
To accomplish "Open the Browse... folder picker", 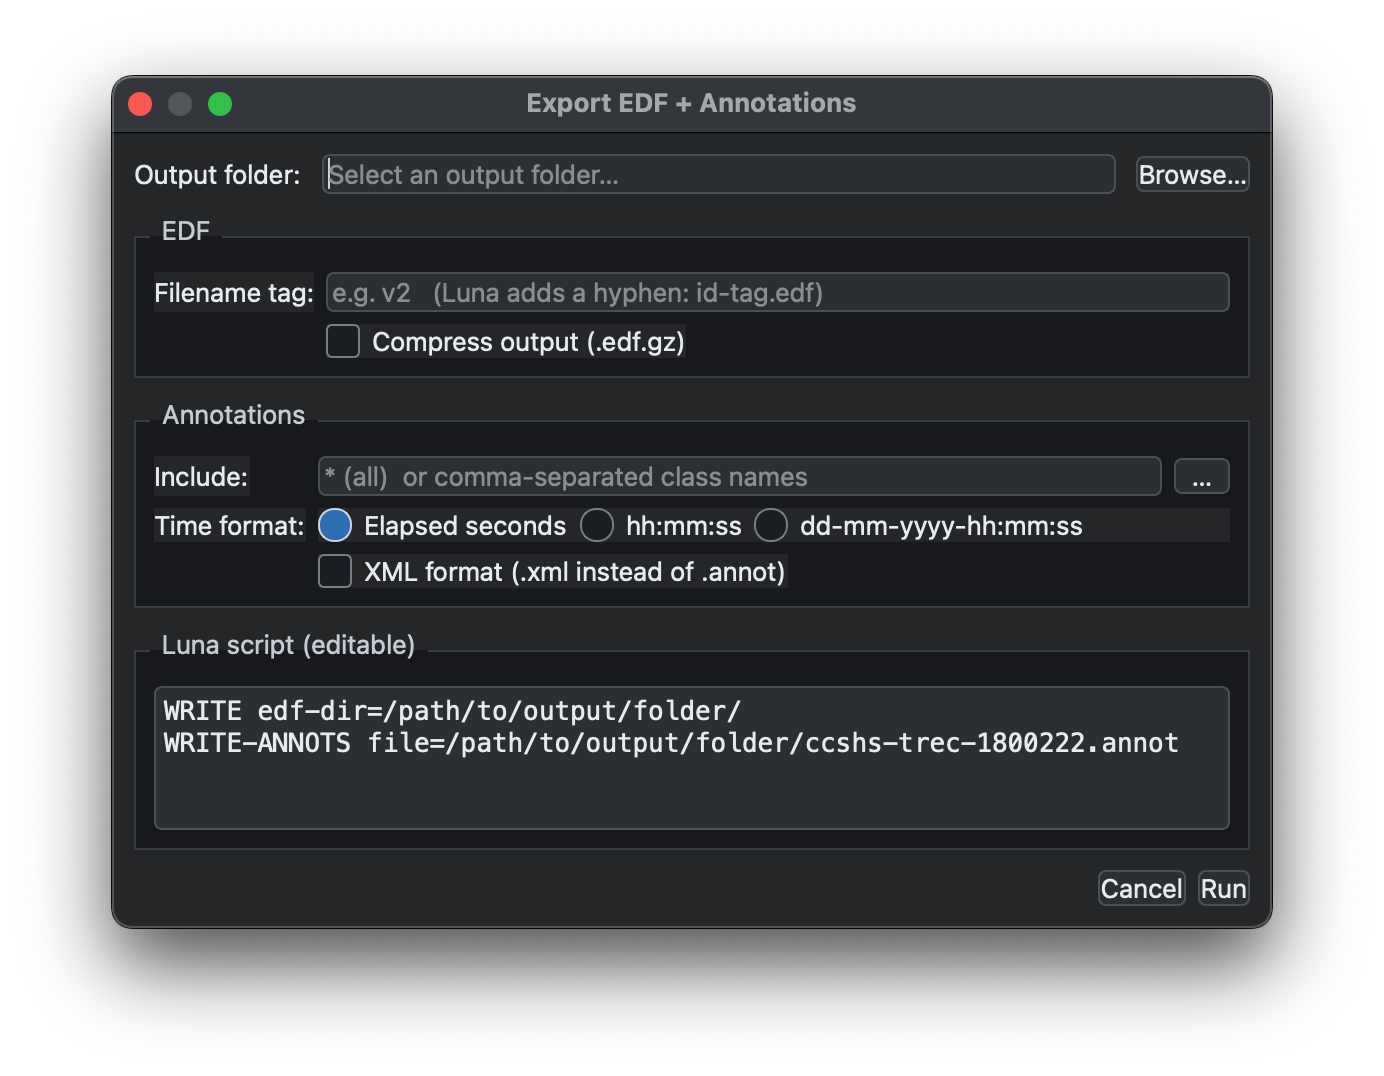I will (1192, 175).
